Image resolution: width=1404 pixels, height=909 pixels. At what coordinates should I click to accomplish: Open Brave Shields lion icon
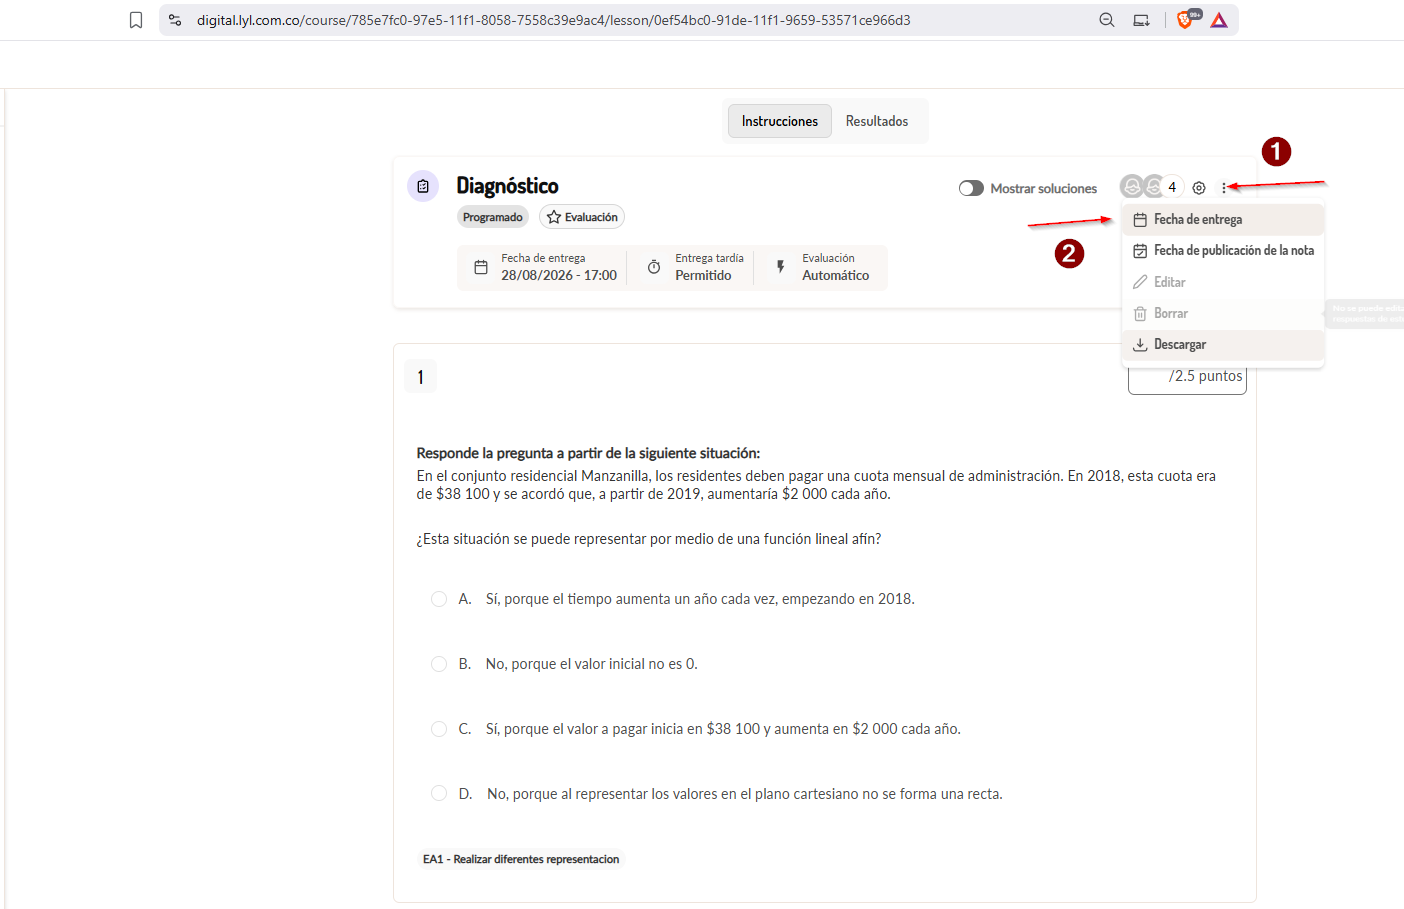pyautogui.click(x=1186, y=19)
